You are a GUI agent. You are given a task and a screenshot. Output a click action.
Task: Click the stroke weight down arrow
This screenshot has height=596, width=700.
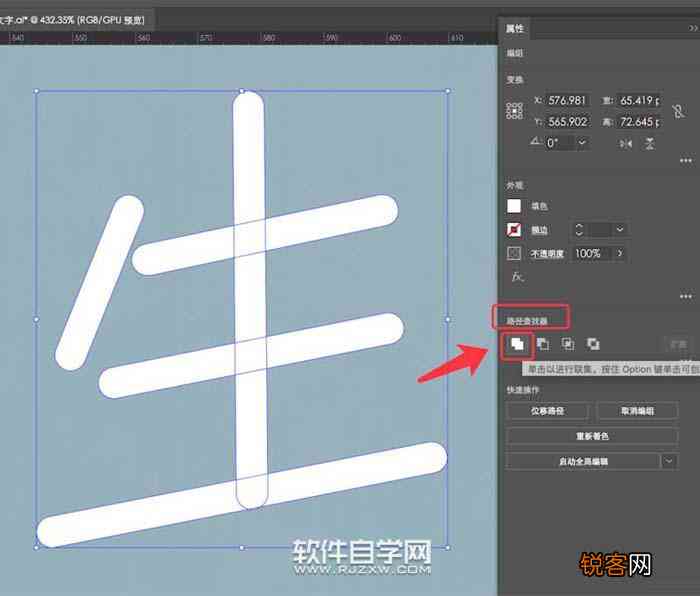[x=579, y=233]
